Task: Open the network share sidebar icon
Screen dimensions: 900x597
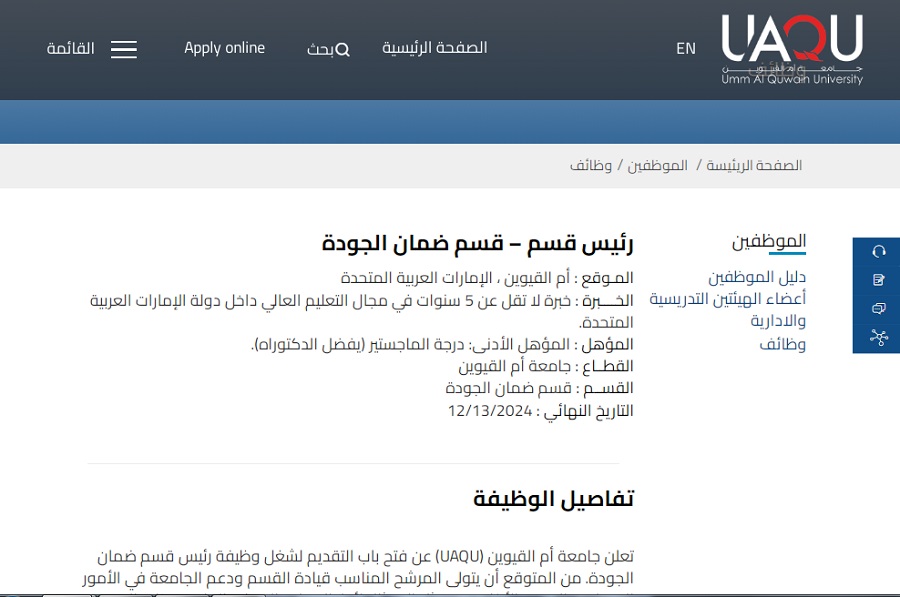Action: pyautogui.click(x=879, y=337)
